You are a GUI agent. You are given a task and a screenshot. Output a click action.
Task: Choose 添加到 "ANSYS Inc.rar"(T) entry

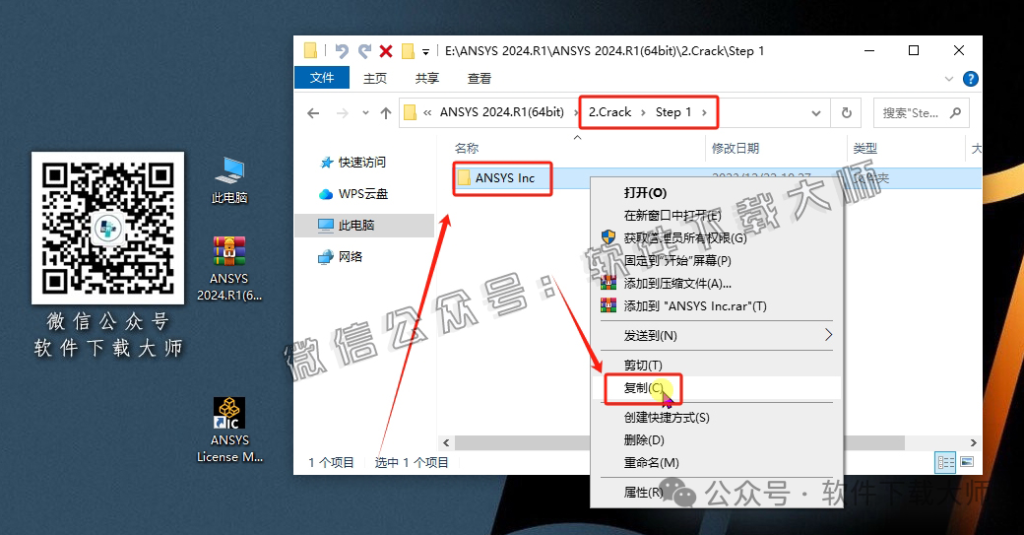[x=716, y=306]
